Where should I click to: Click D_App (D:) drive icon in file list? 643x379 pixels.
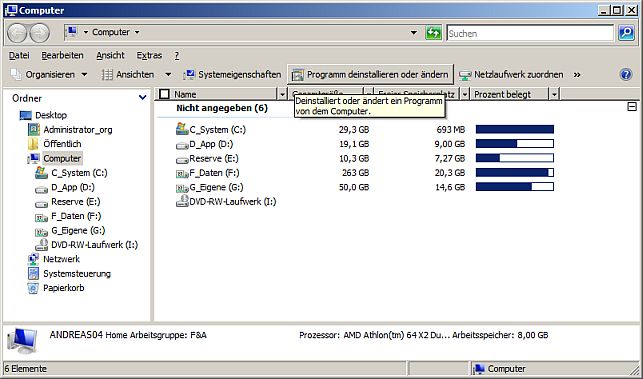[x=182, y=144]
